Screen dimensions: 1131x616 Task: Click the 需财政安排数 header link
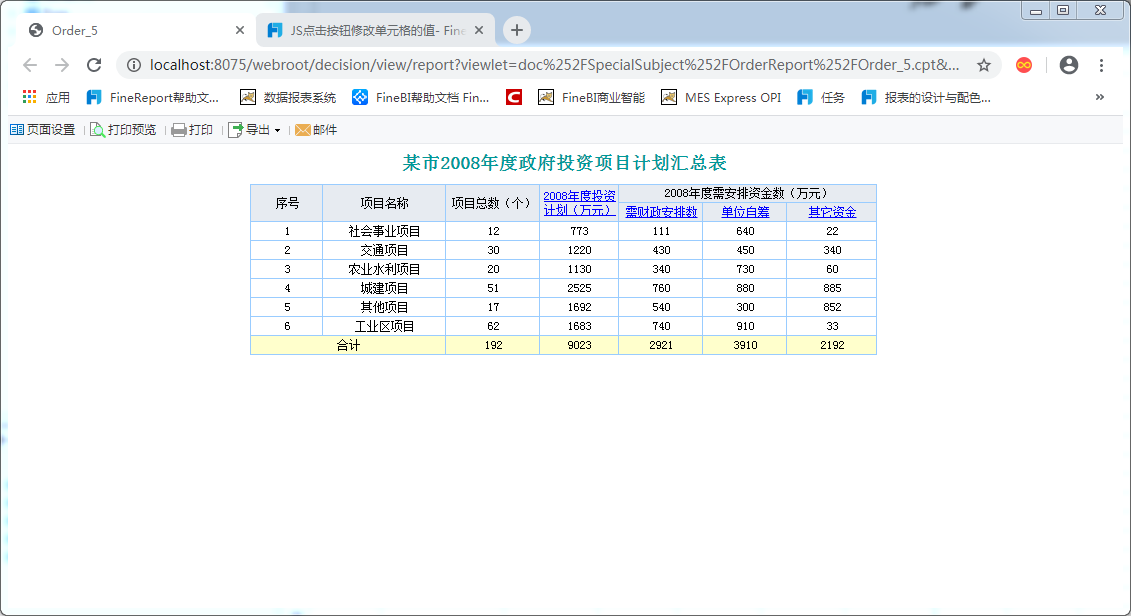tap(661, 212)
